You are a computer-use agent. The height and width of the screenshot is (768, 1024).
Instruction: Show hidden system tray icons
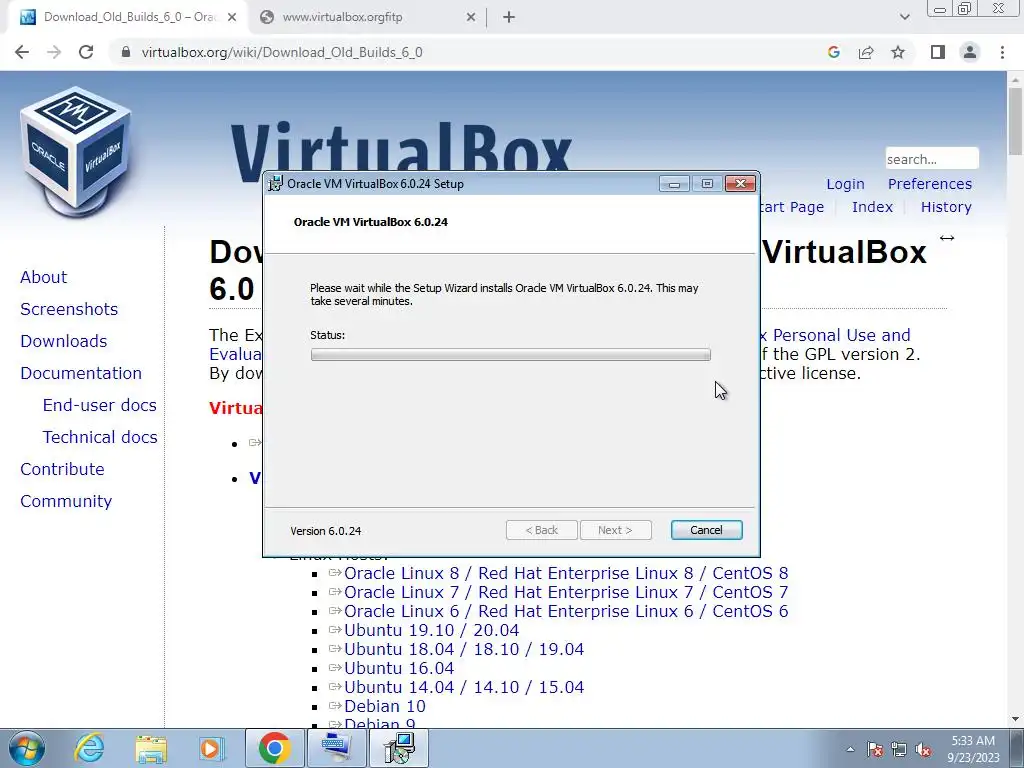coord(850,749)
